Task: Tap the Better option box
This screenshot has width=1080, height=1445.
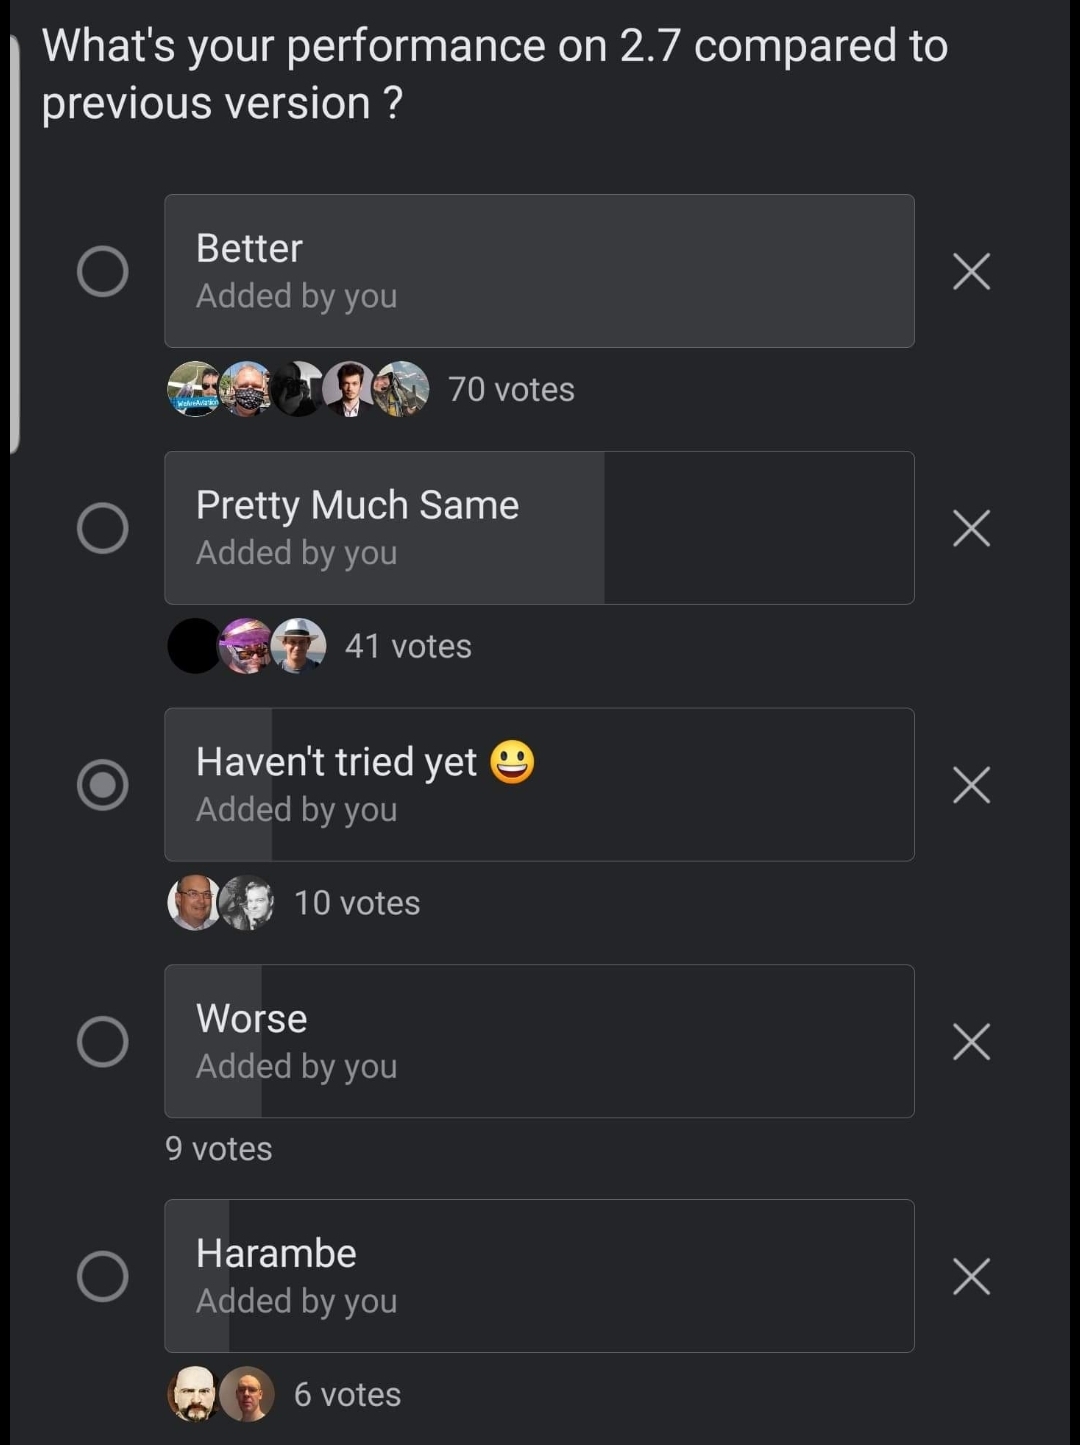Action: [x=539, y=271]
